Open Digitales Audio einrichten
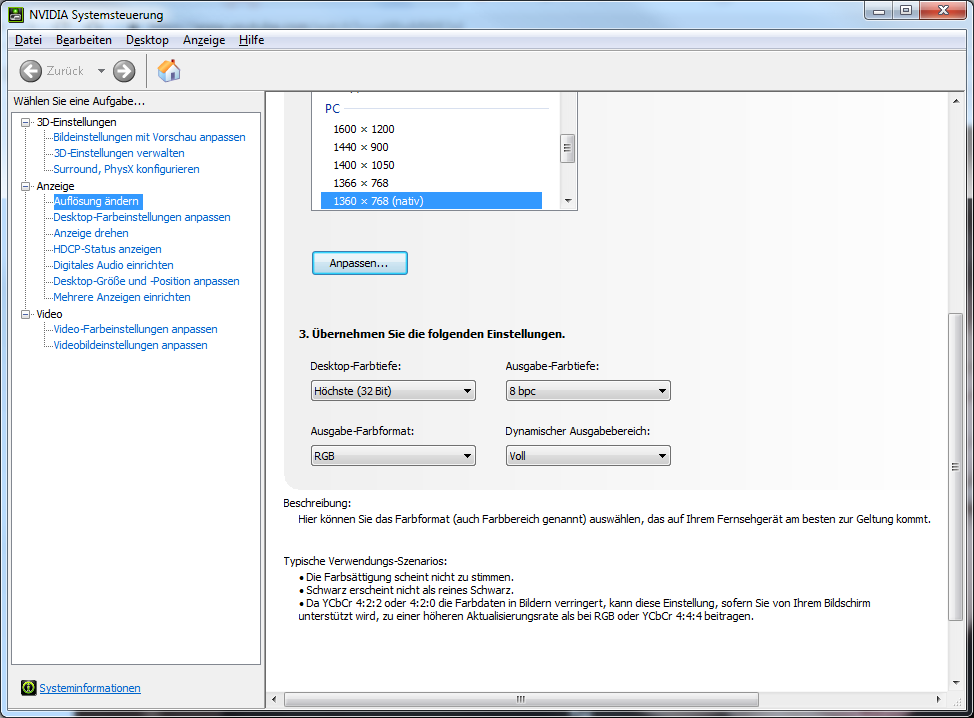Image resolution: width=974 pixels, height=718 pixels. (113, 265)
